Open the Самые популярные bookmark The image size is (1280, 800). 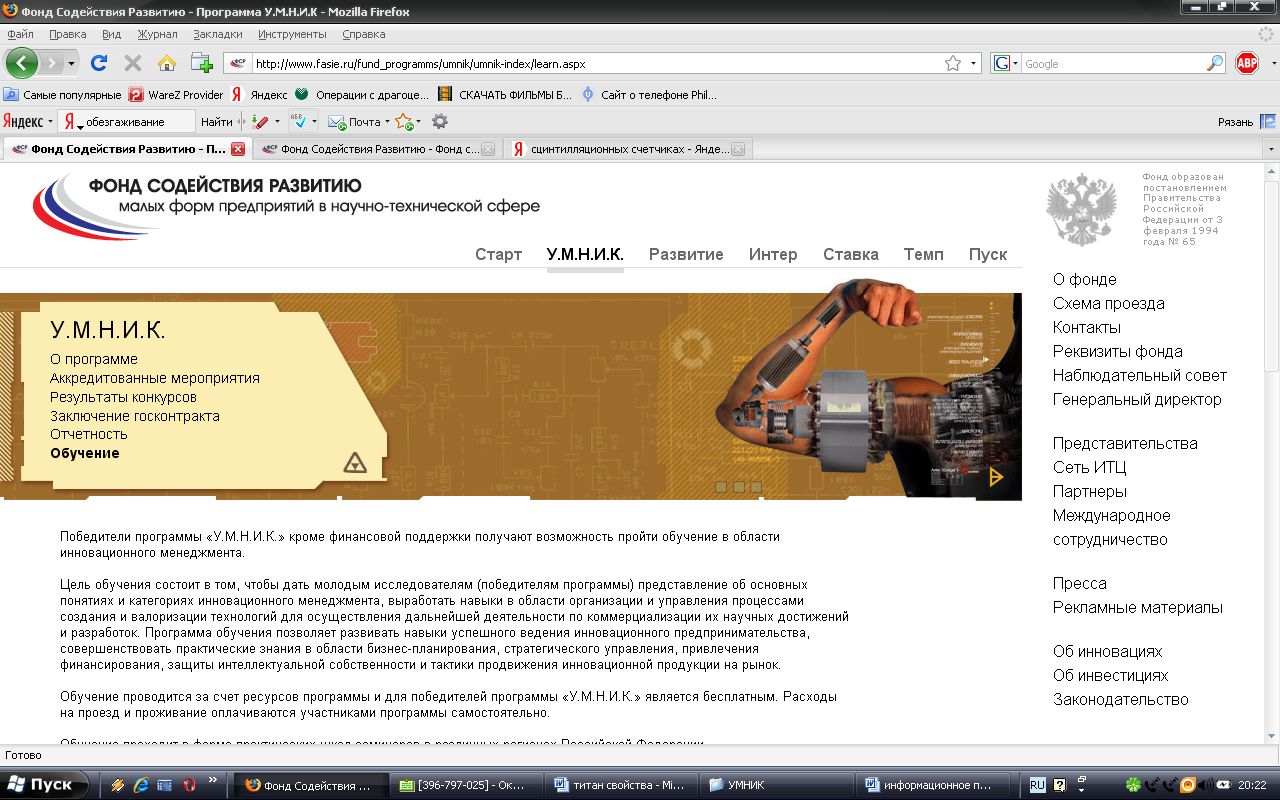63,95
